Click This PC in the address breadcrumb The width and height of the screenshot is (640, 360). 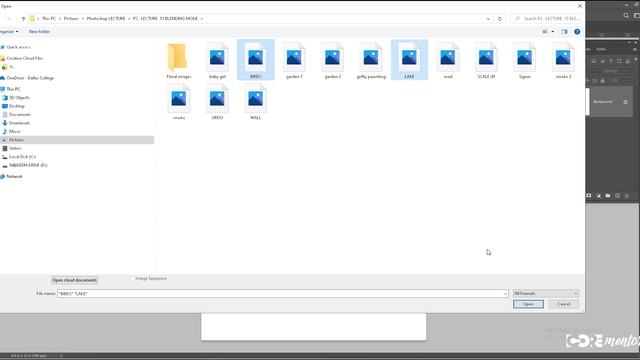[x=49, y=18]
